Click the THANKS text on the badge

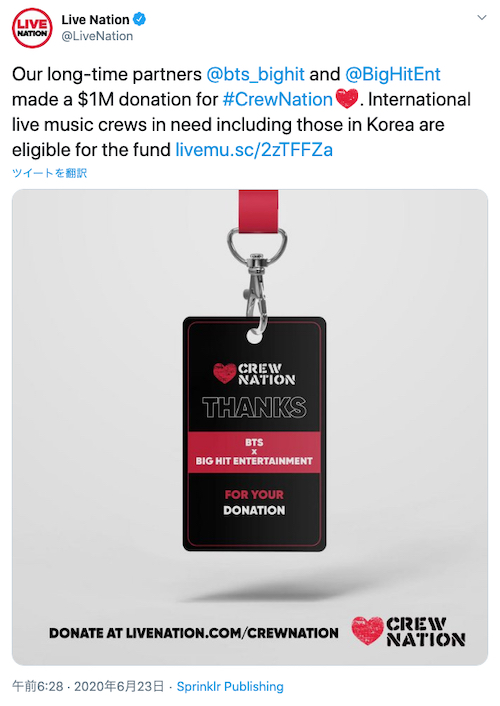click(x=255, y=407)
